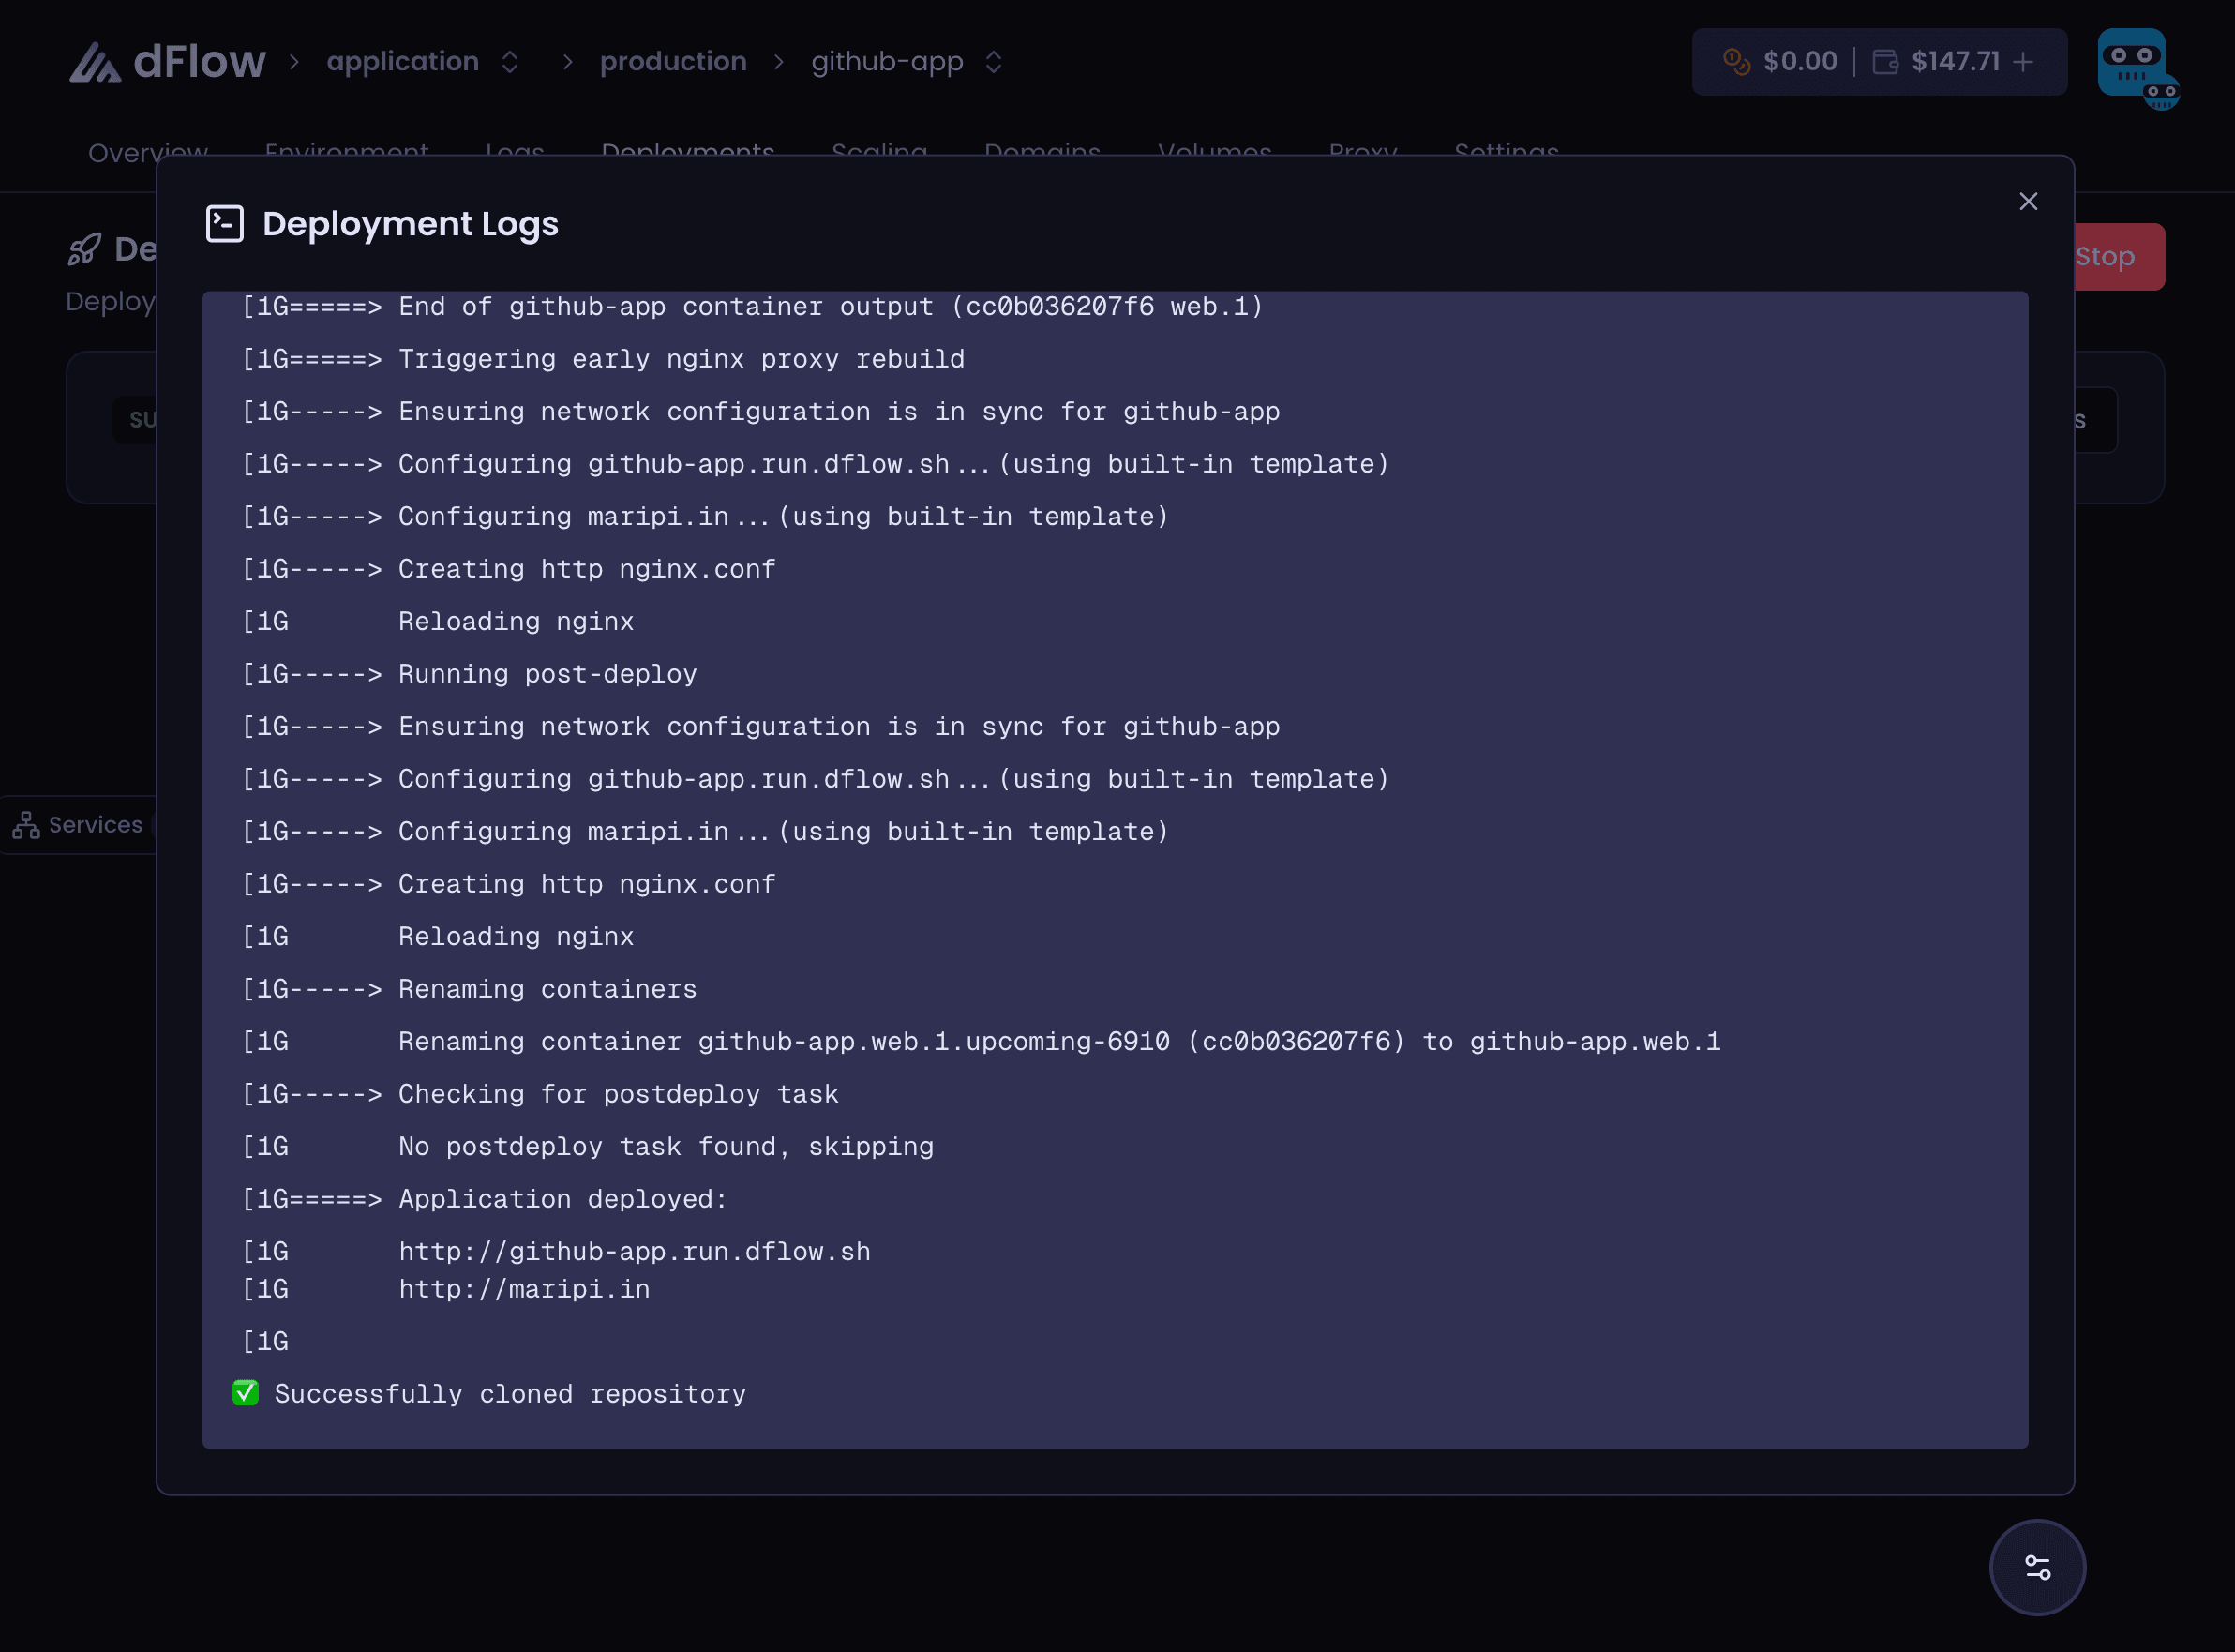
Task: Select the github-app breadcrumb
Action: [887, 62]
